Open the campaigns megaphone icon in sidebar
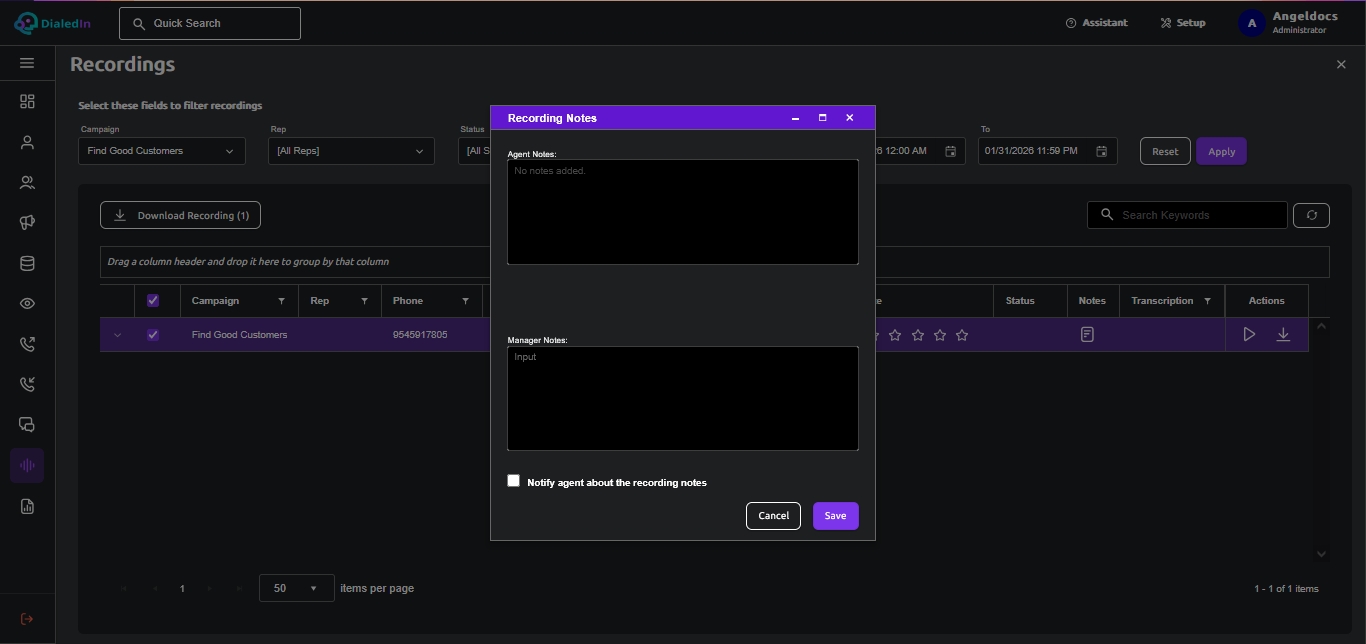The width and height of the screenshot is (1366, 644). click(x=27, y=223)
